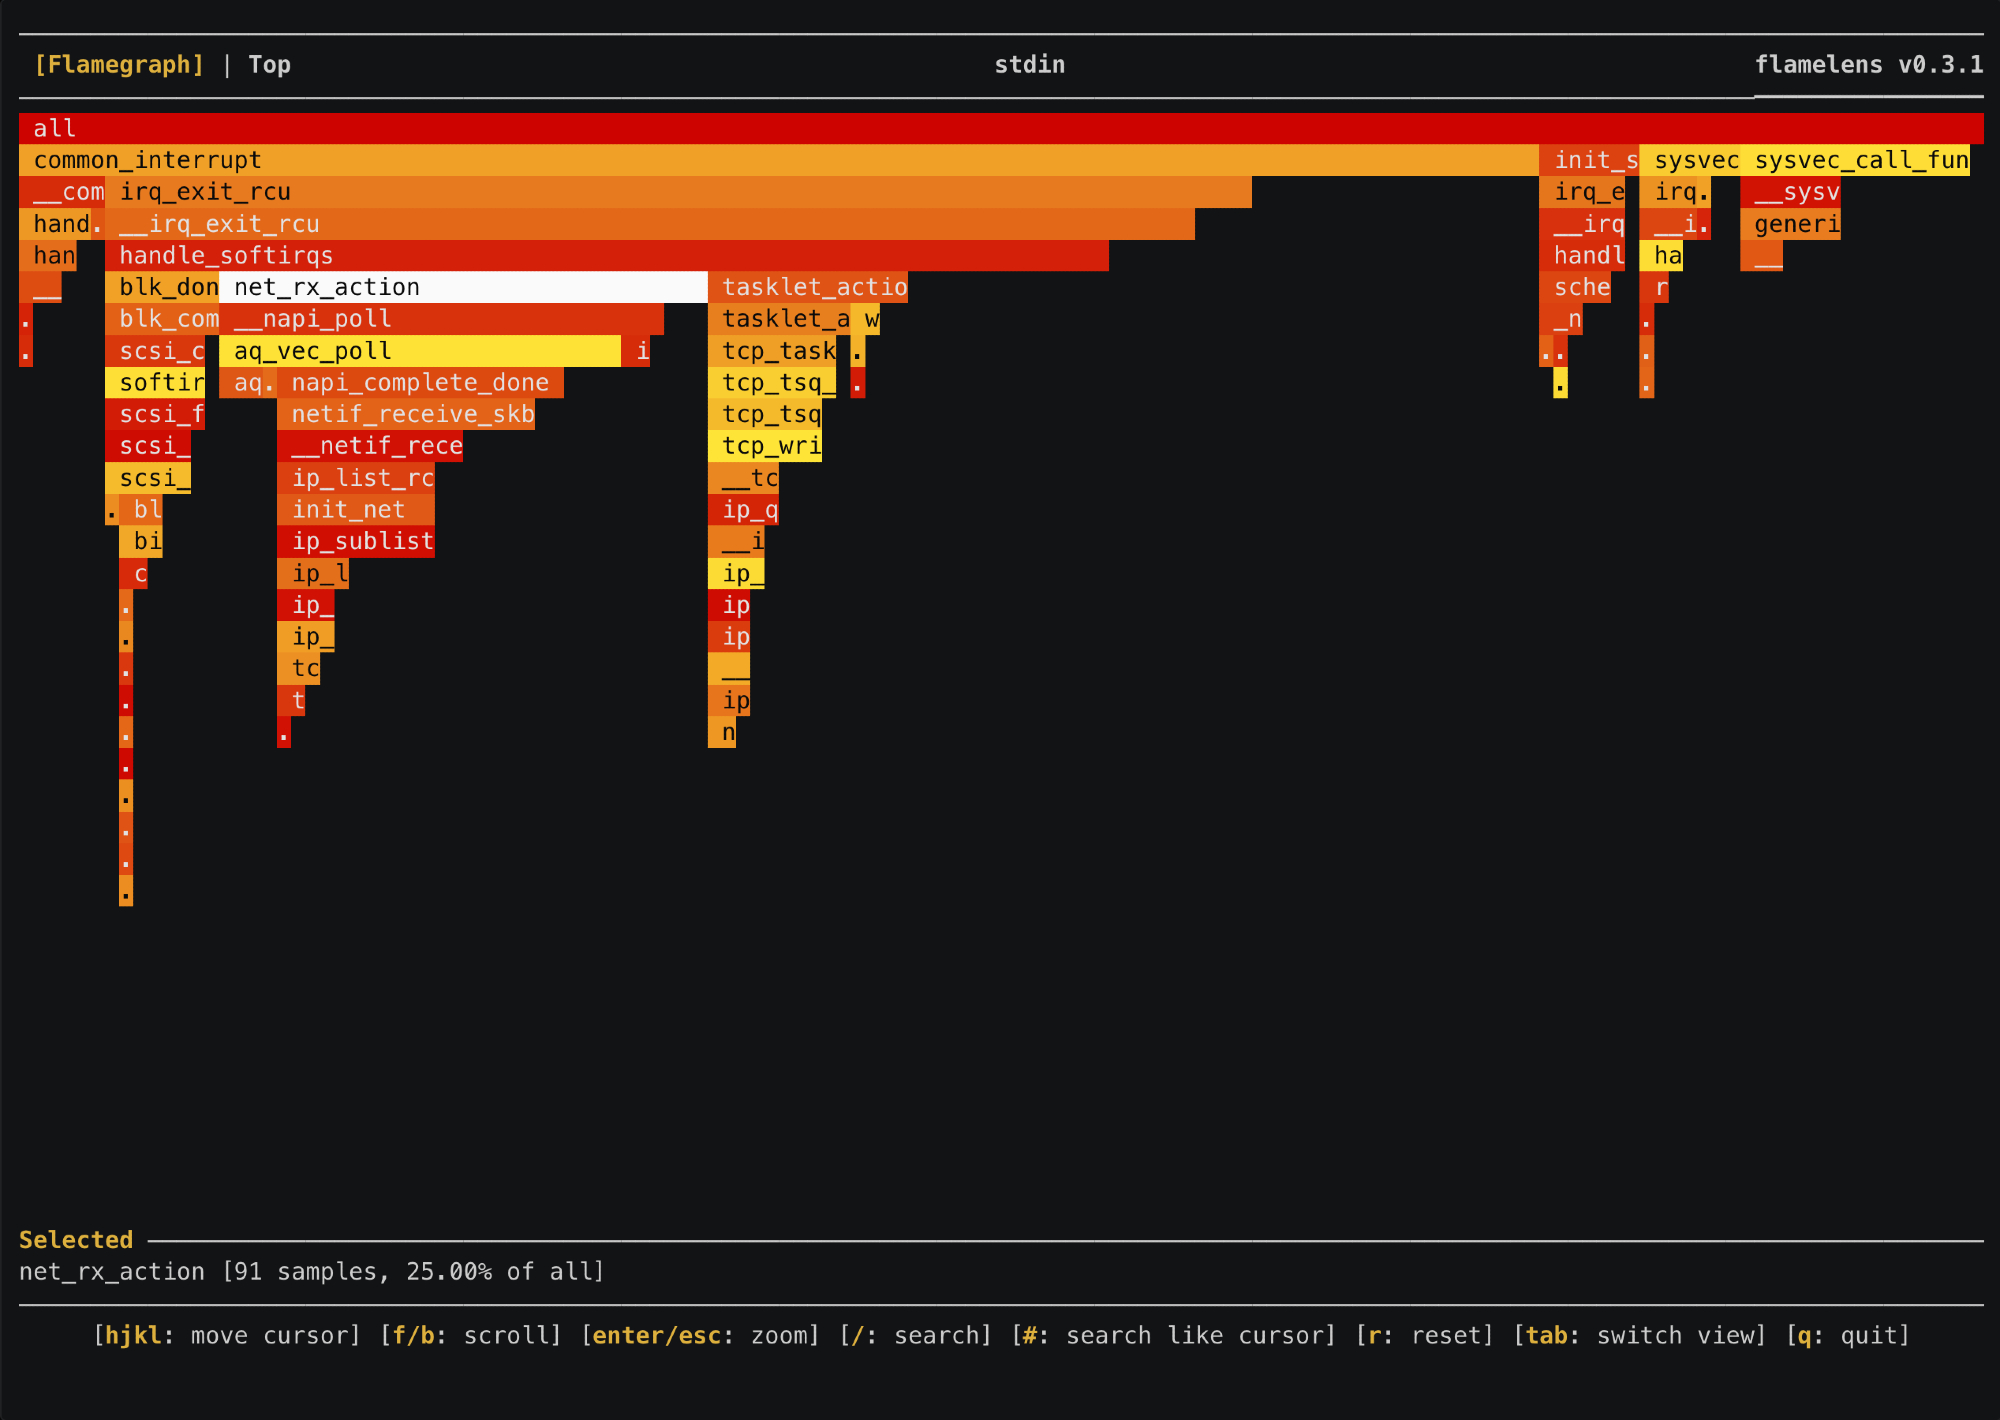Switch to the Top view tab
The image size is (2000, 1420).
pos(269,65)
